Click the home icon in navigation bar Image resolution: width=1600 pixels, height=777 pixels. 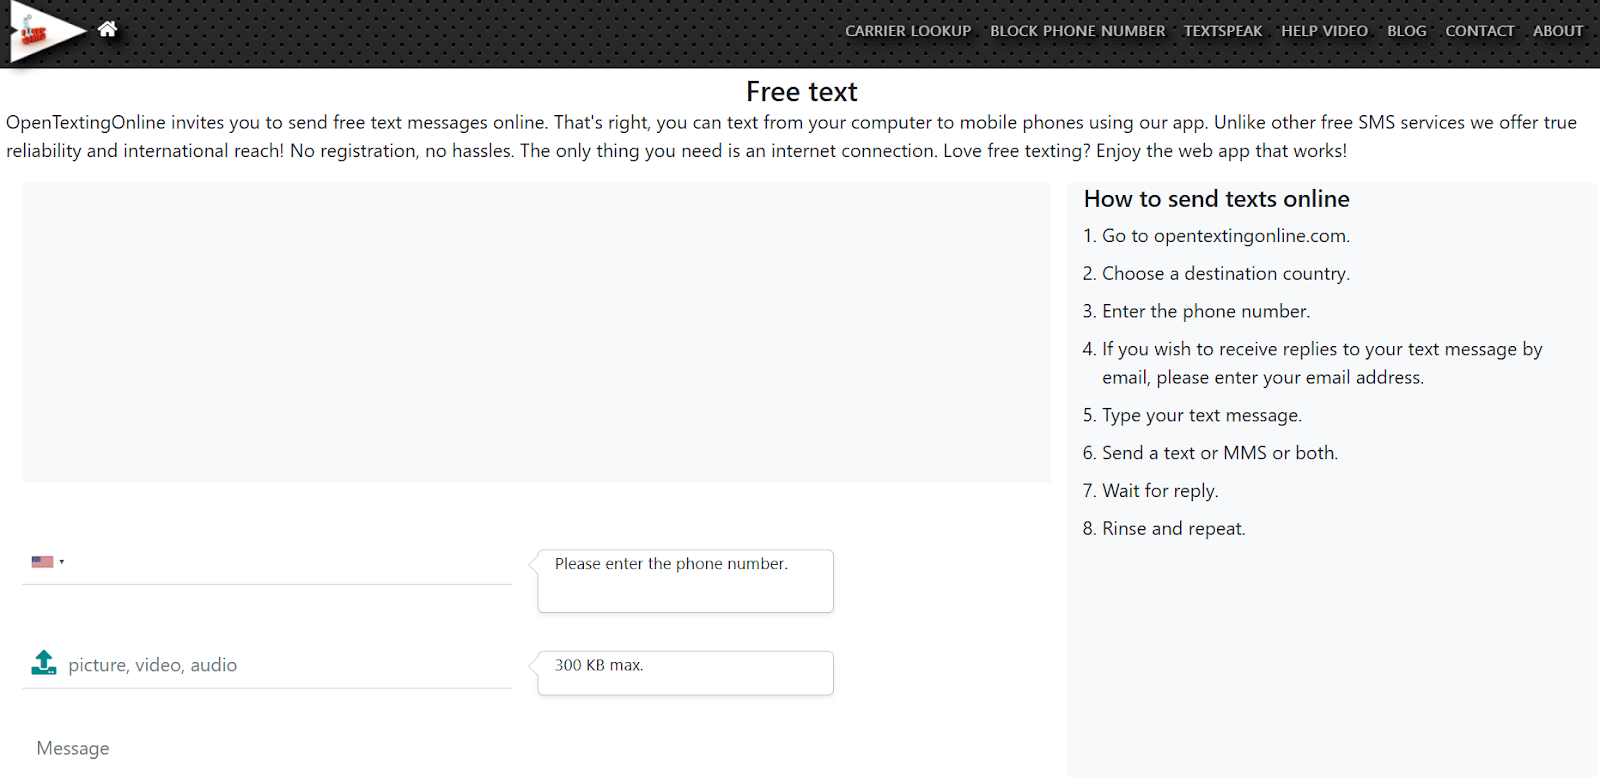(x=107, y=30)
